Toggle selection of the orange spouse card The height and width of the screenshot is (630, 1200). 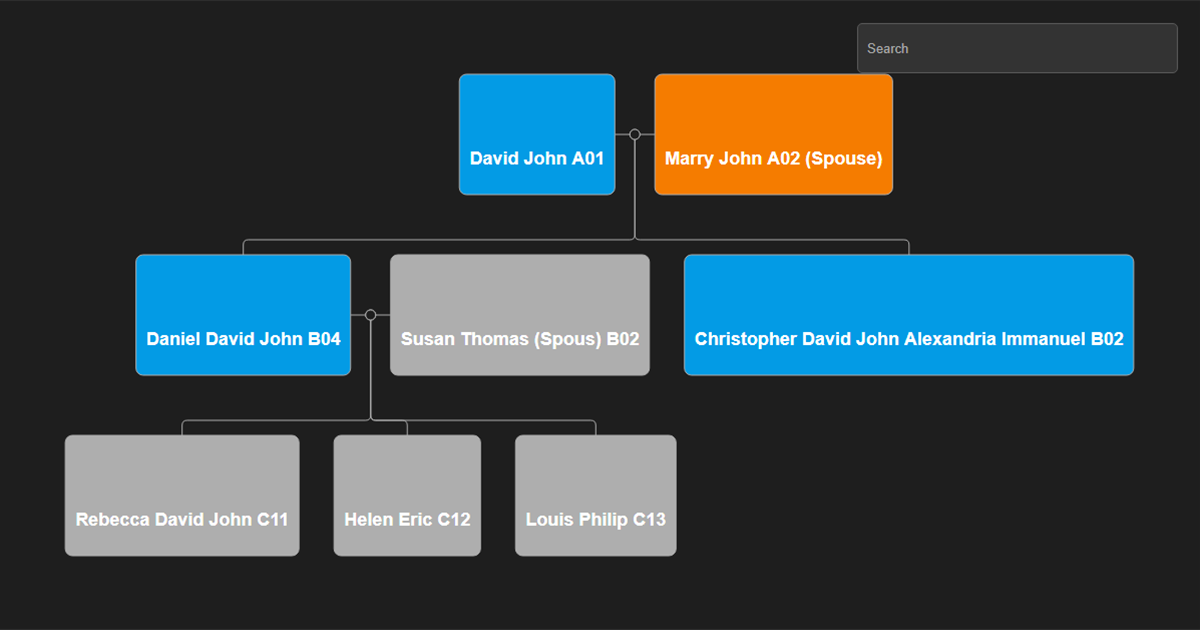click(773, 134)
